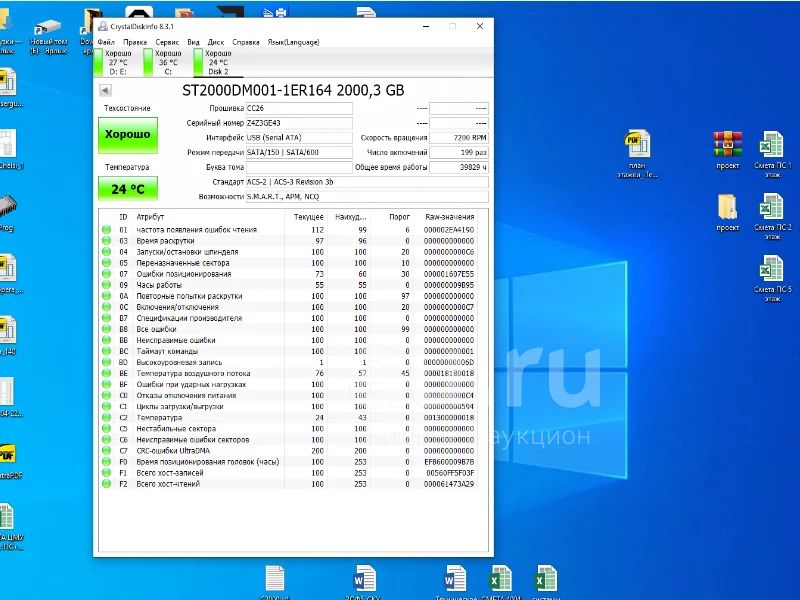The image size is (800, 600).
Task: Click the status circle next to Ошибки позиционирования
Action: coord(106,274)
